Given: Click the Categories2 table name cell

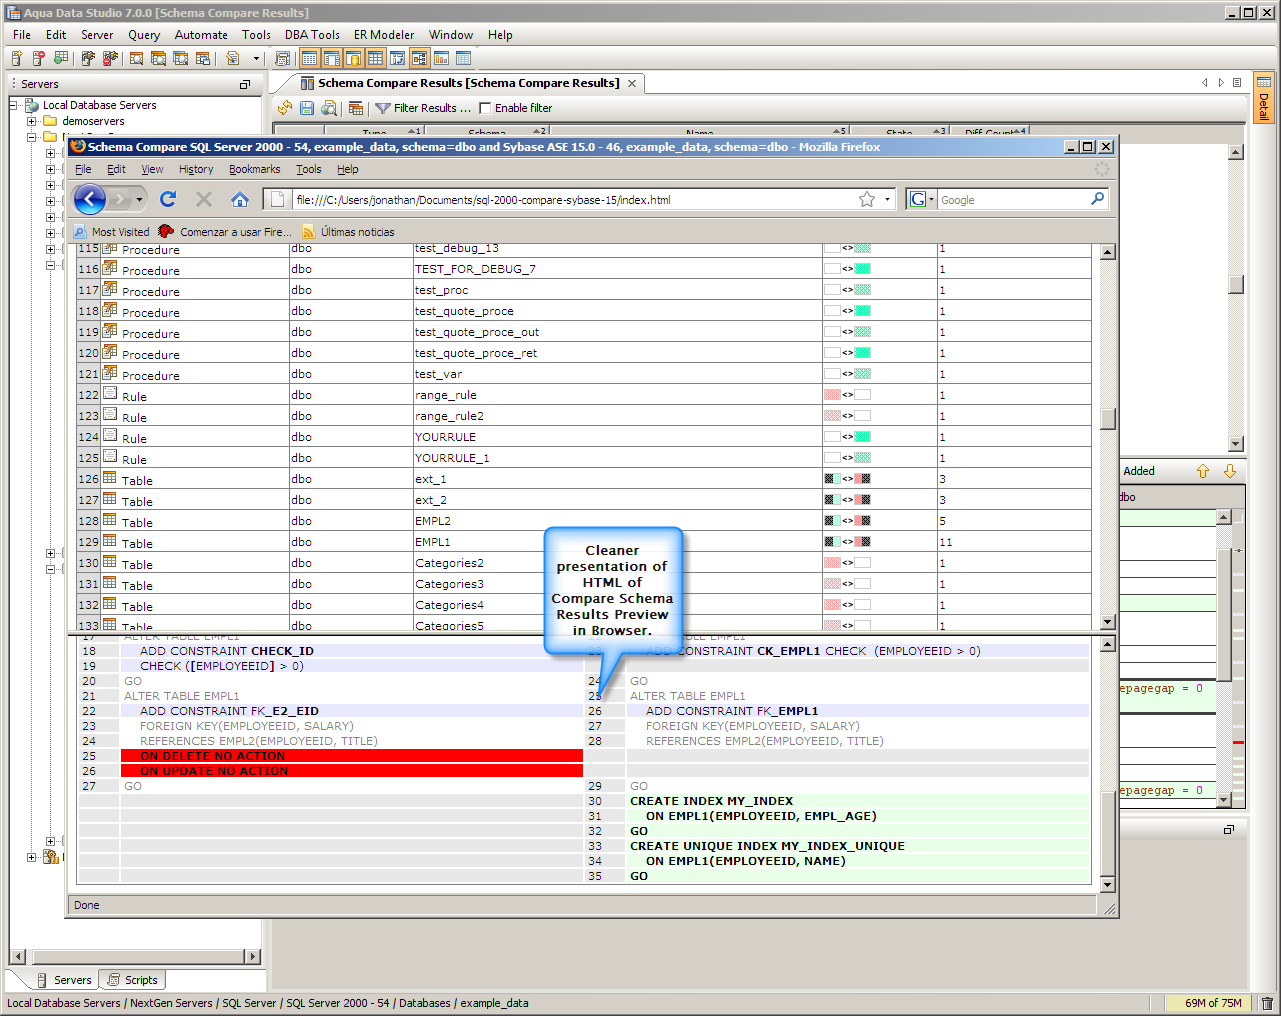Looking at the screenshot, I should click(x=618, y=562).
